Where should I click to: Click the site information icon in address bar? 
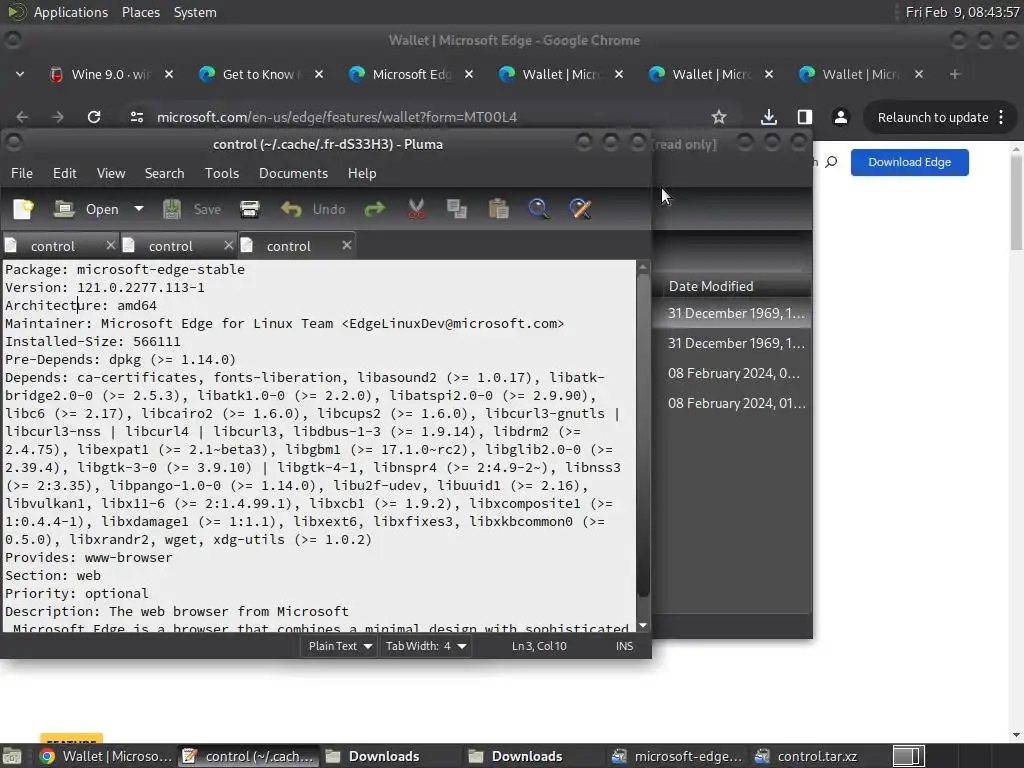coord(136,117)
